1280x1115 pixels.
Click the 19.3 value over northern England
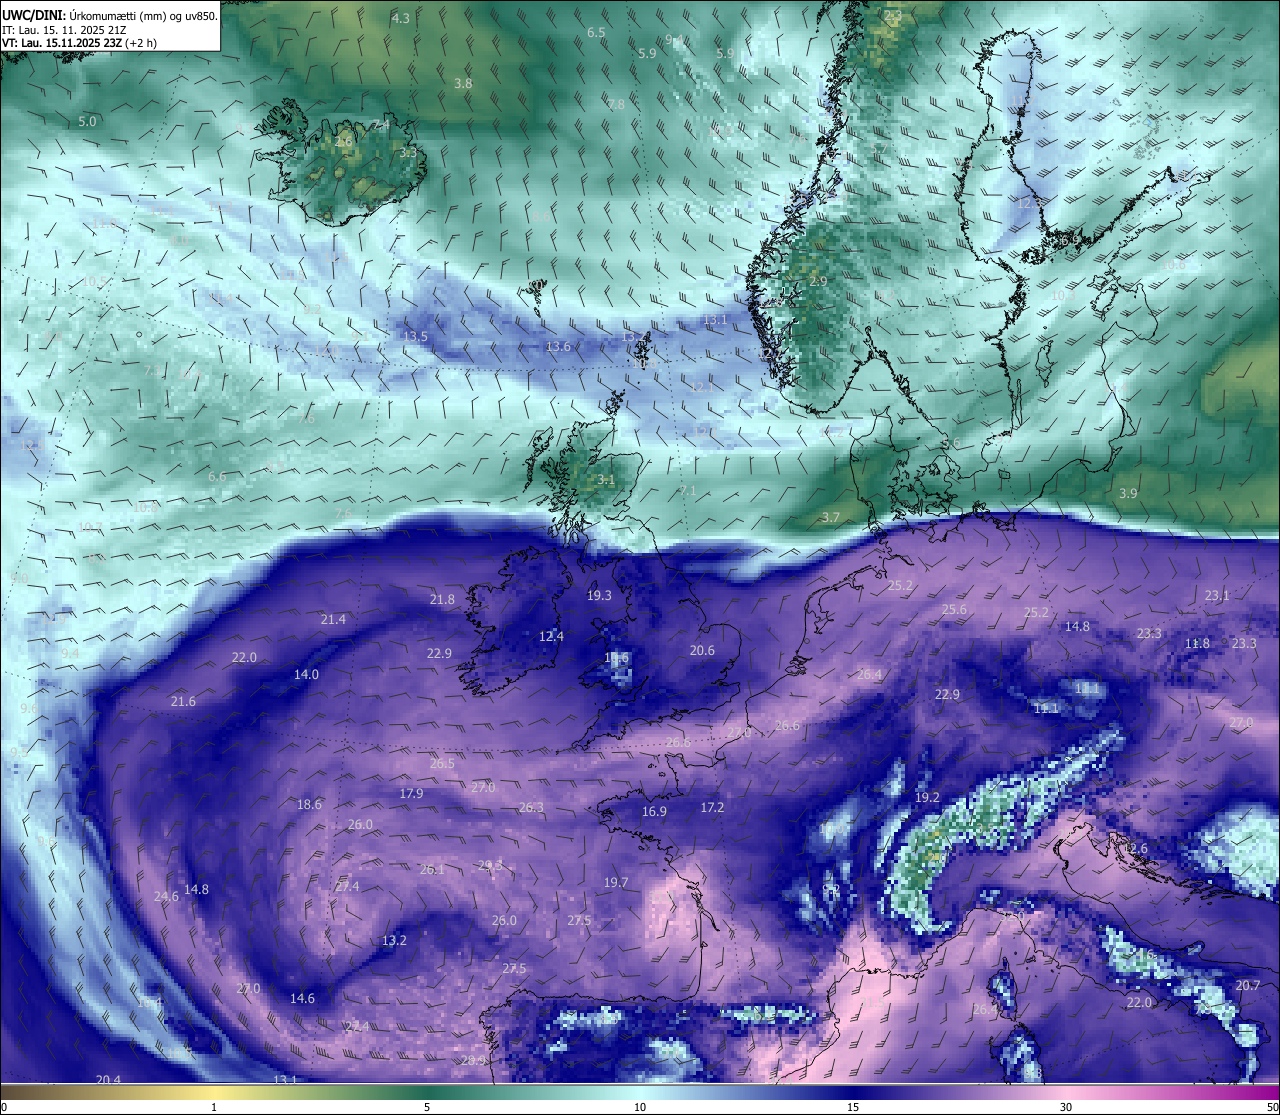599,595
